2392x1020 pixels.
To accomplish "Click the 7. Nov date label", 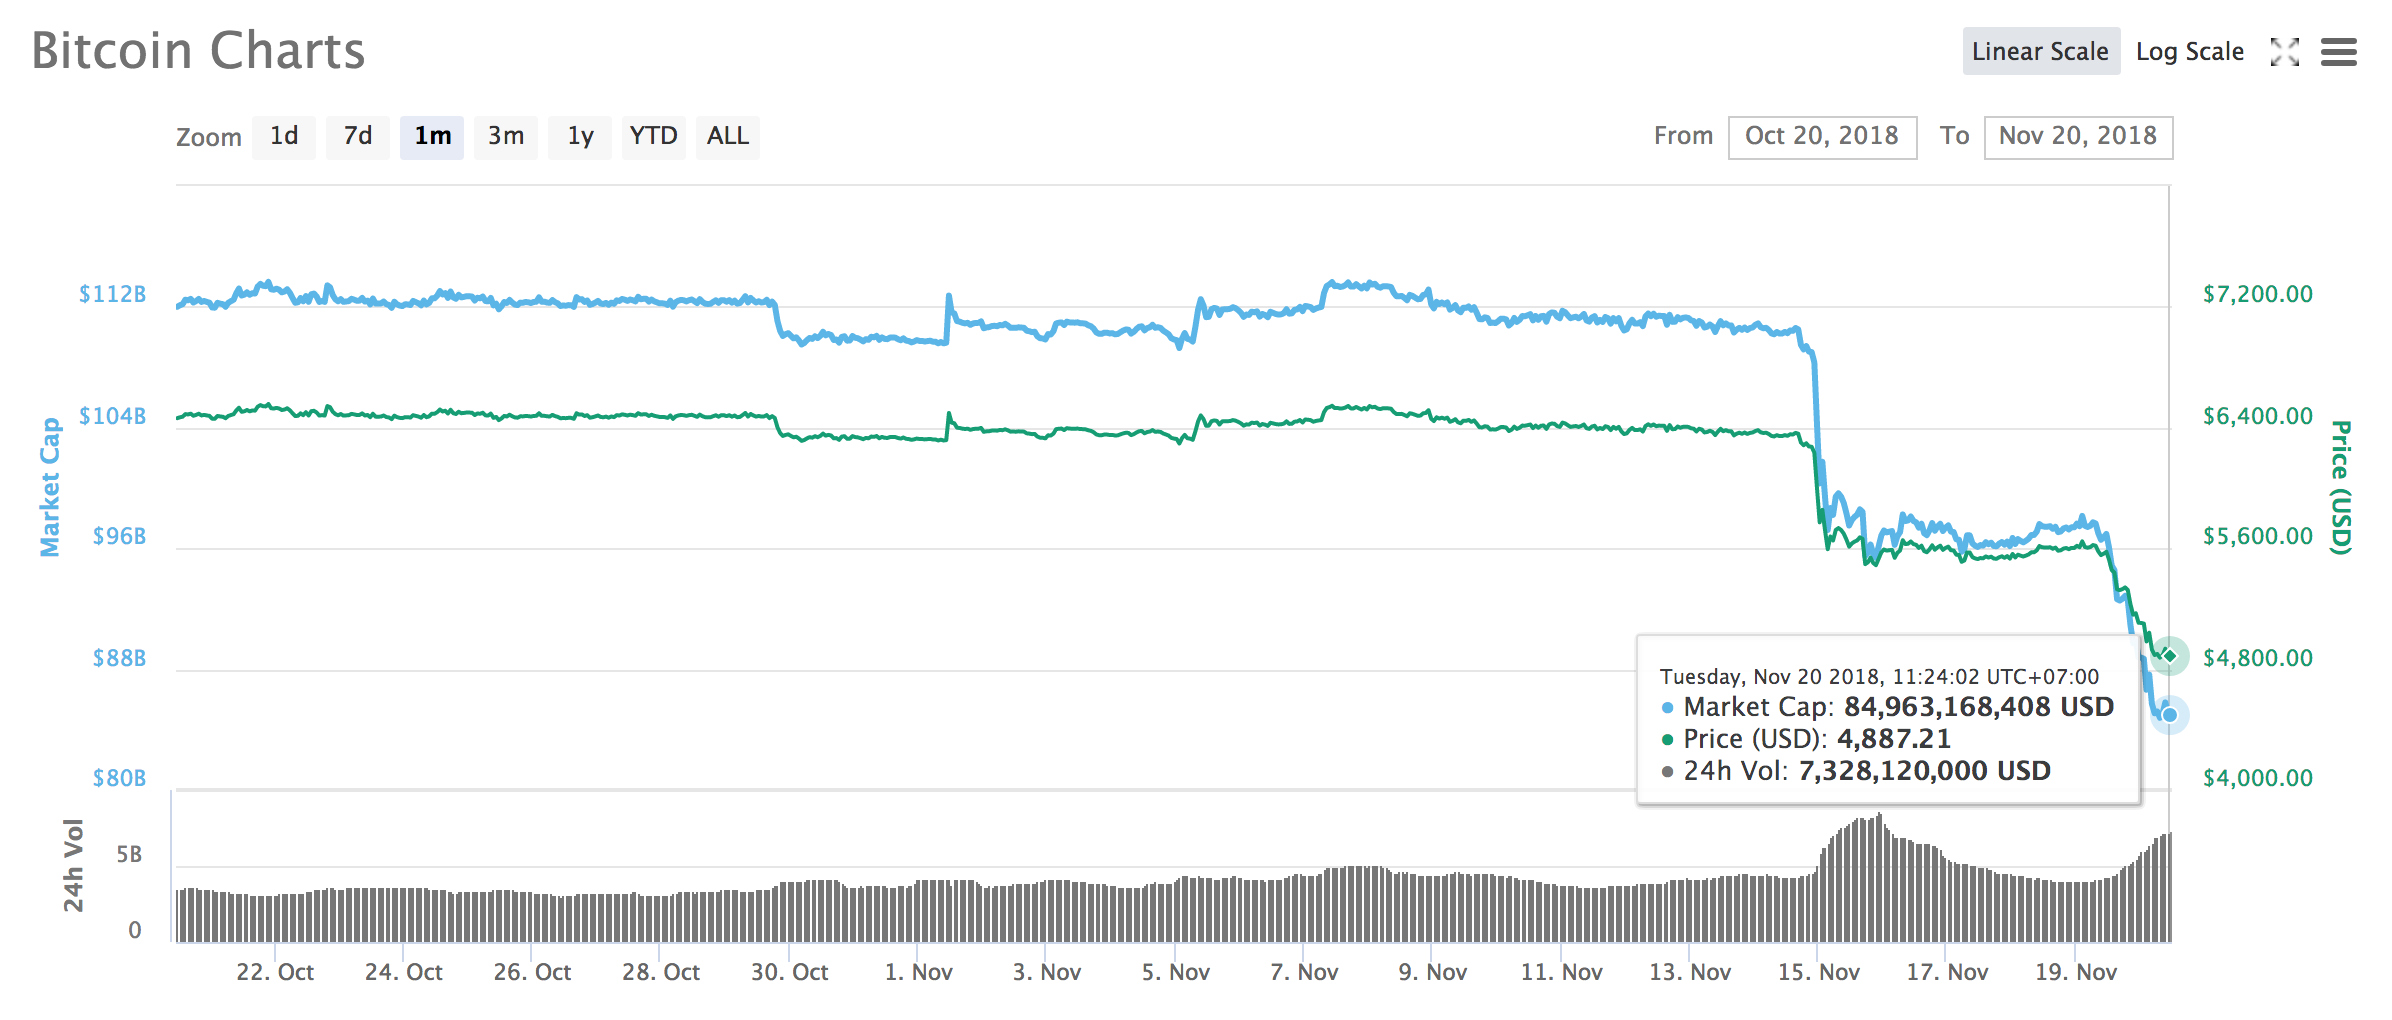I will tap(1304, 972).
